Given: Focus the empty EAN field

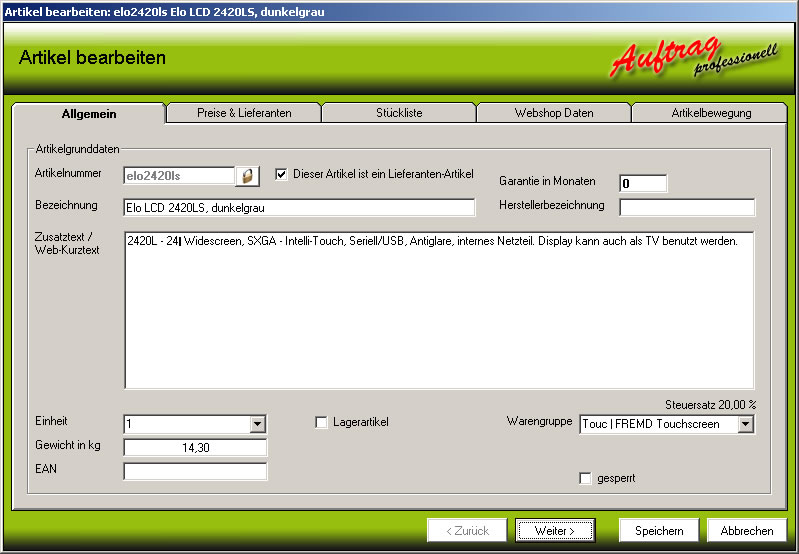Looking at the screenshot, I should pyautogui.click(x=195, y=471).
